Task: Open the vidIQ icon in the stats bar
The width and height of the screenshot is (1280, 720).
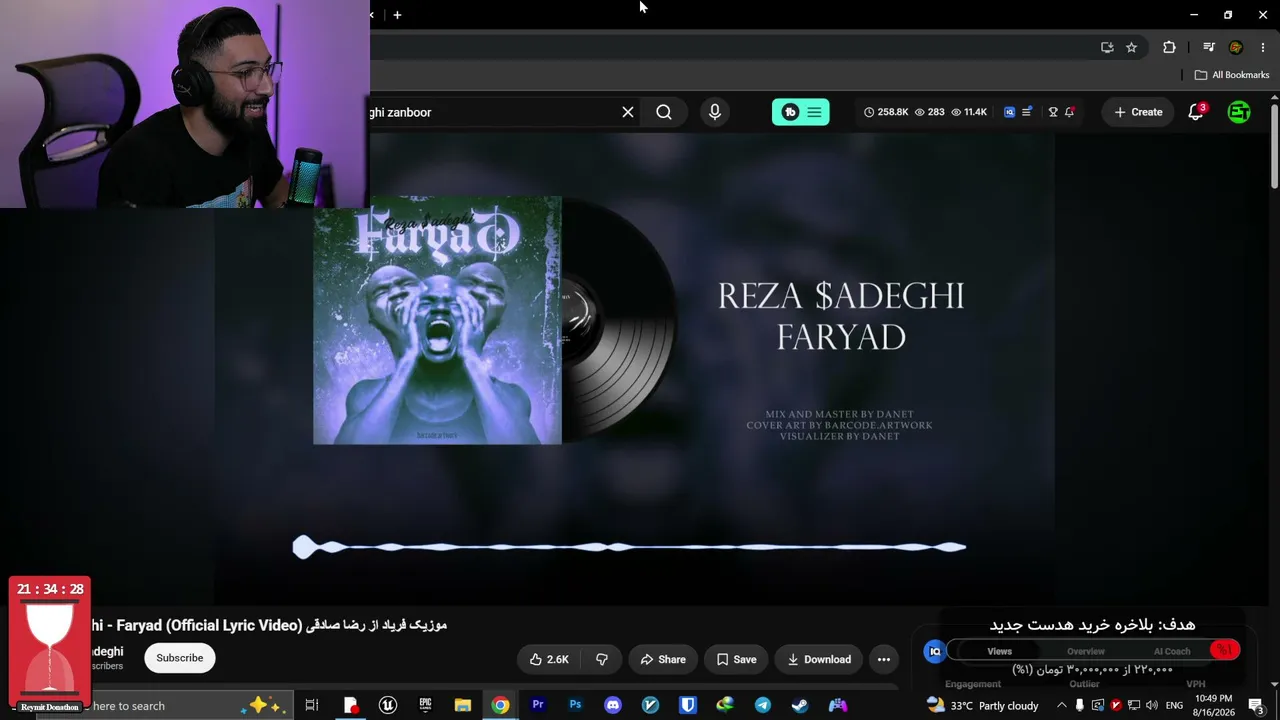Action: [x=1009, y=112]
